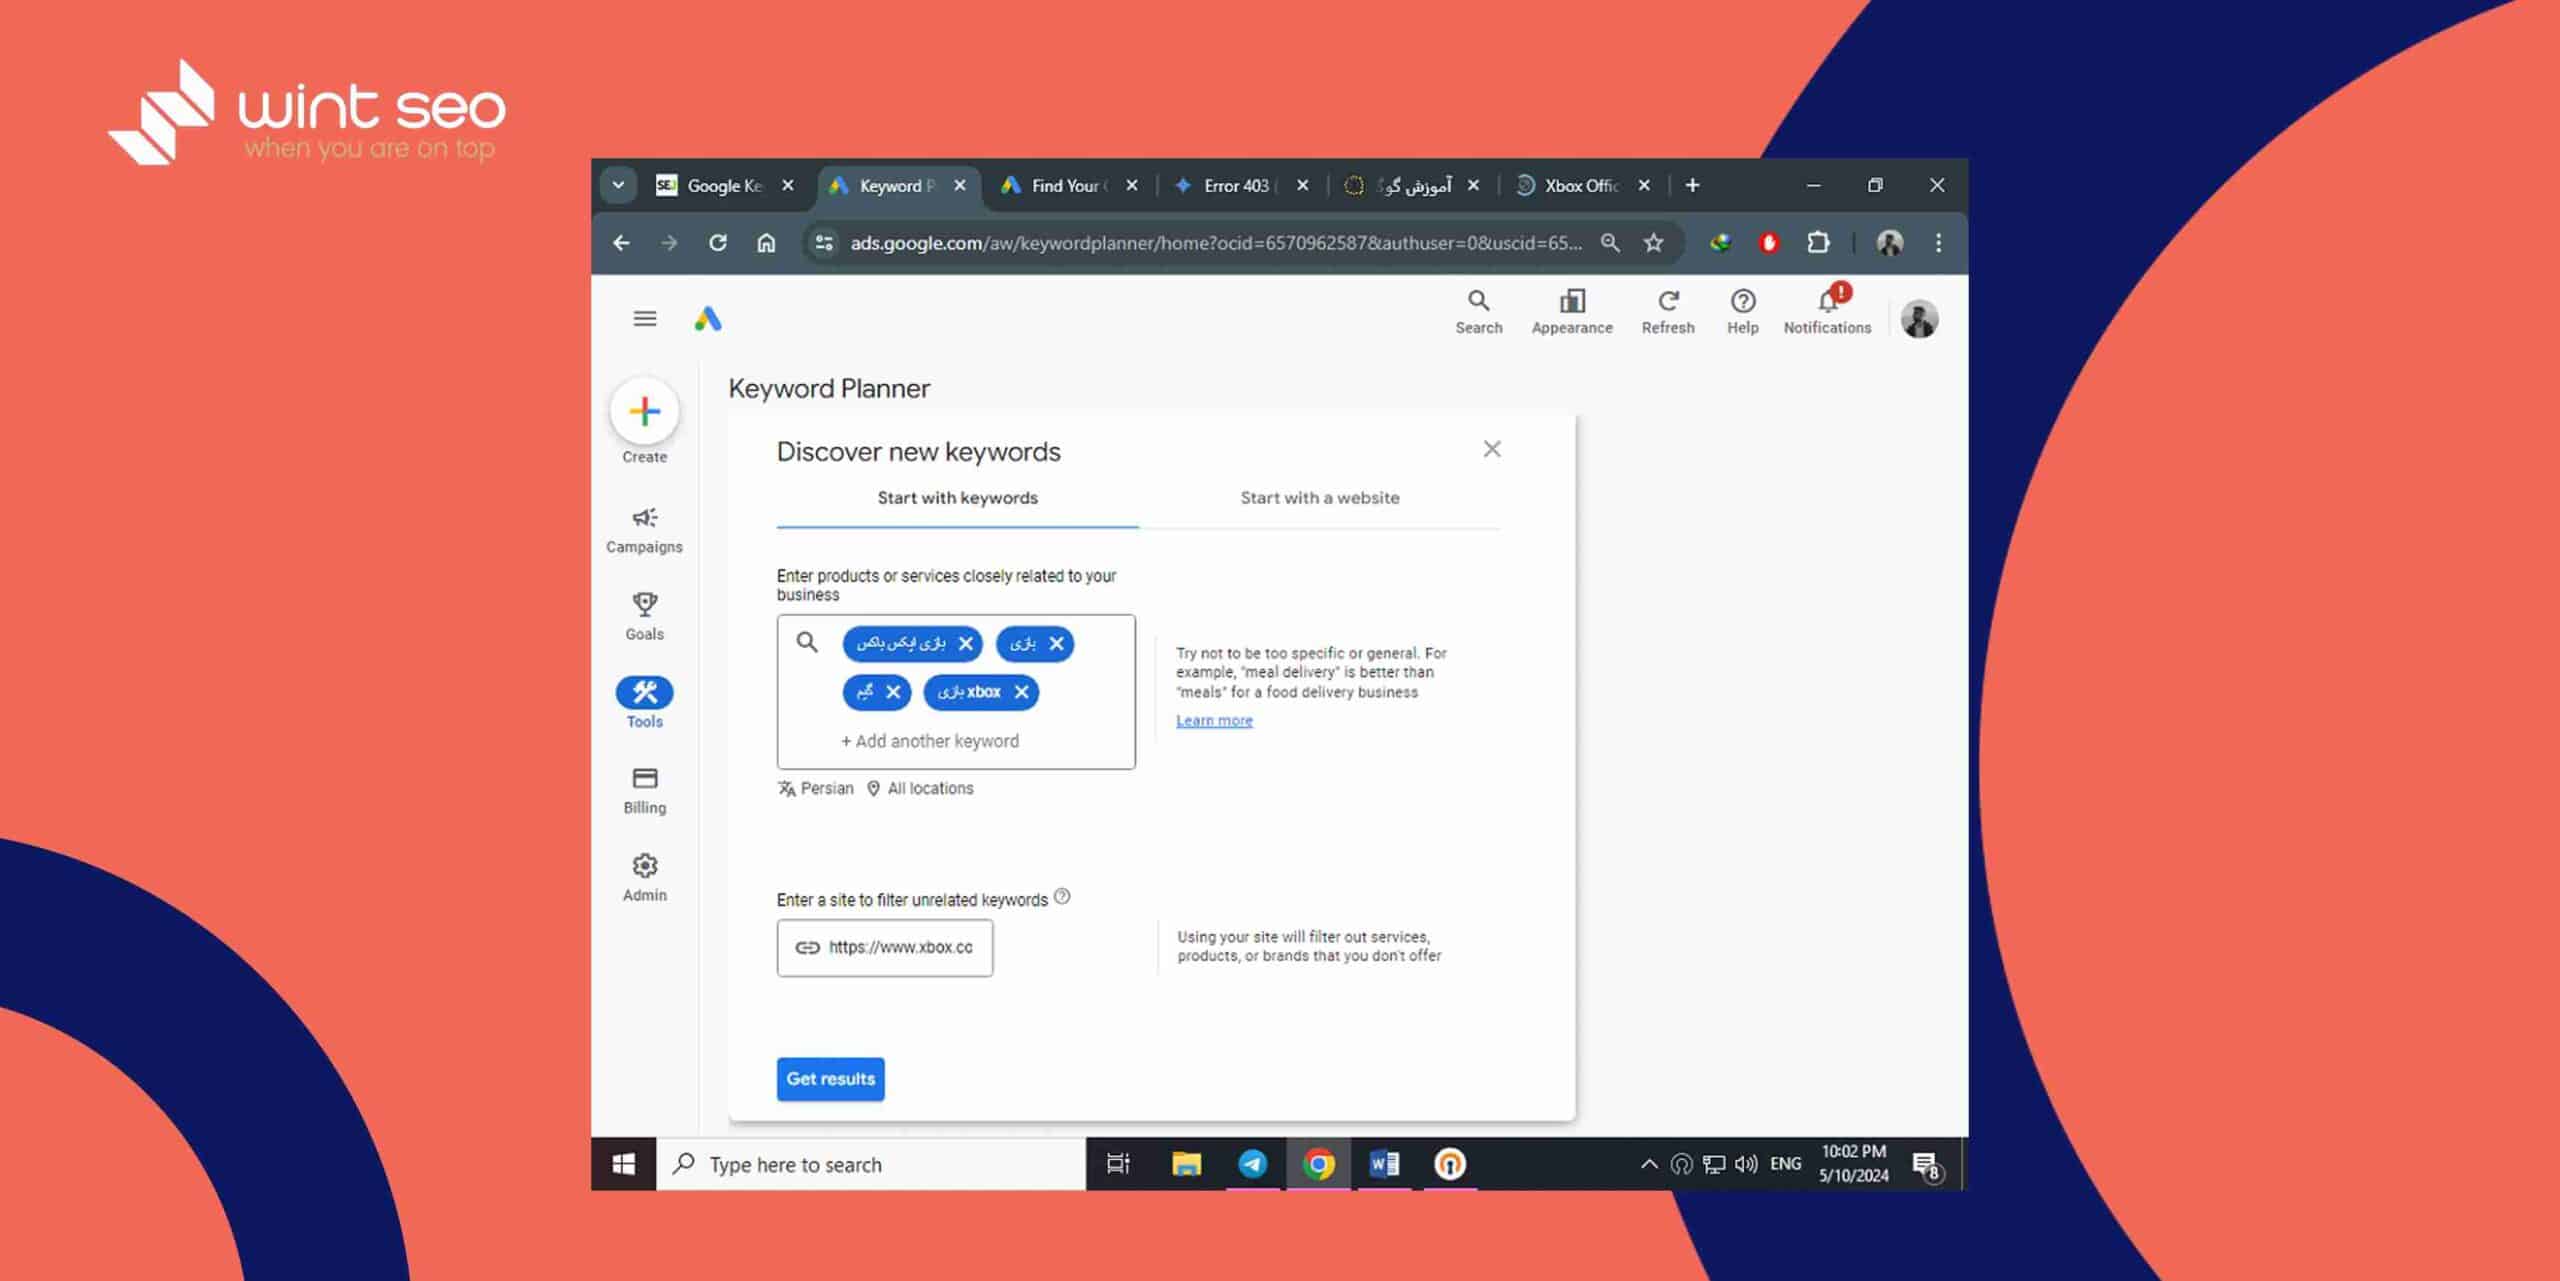The width and height of the screenshot is (2560, 1281).
Task: Close the Discover new keywords dialog
Action: [1492, 449]
